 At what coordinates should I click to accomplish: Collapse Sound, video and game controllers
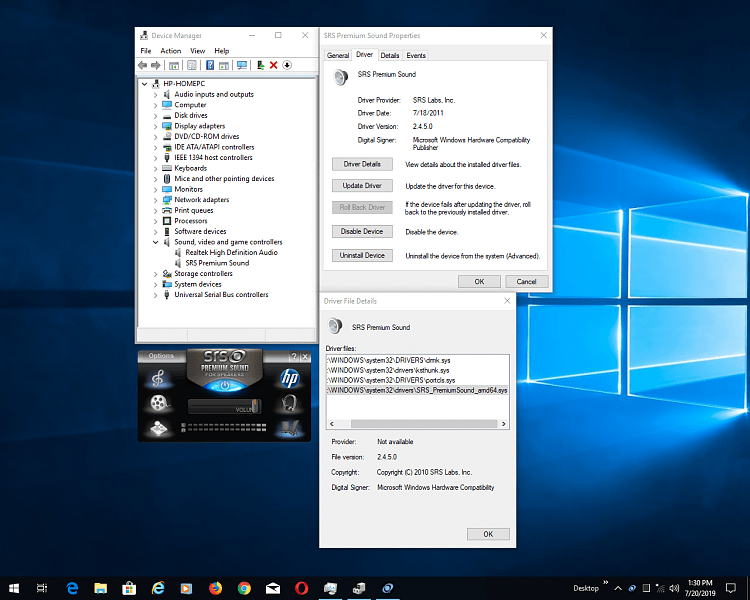[x=155, y=242]
